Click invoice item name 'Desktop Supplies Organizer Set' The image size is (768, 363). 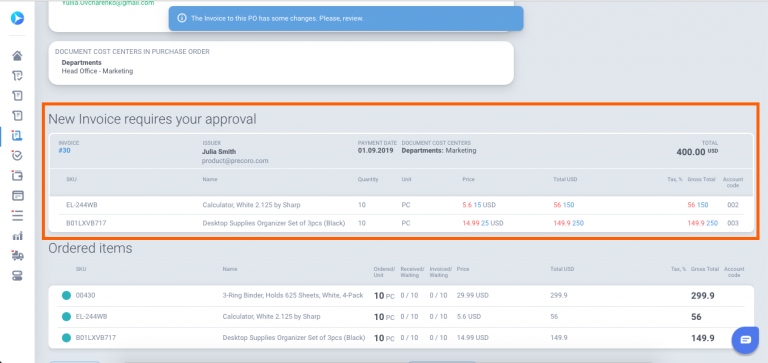[274, 223]
